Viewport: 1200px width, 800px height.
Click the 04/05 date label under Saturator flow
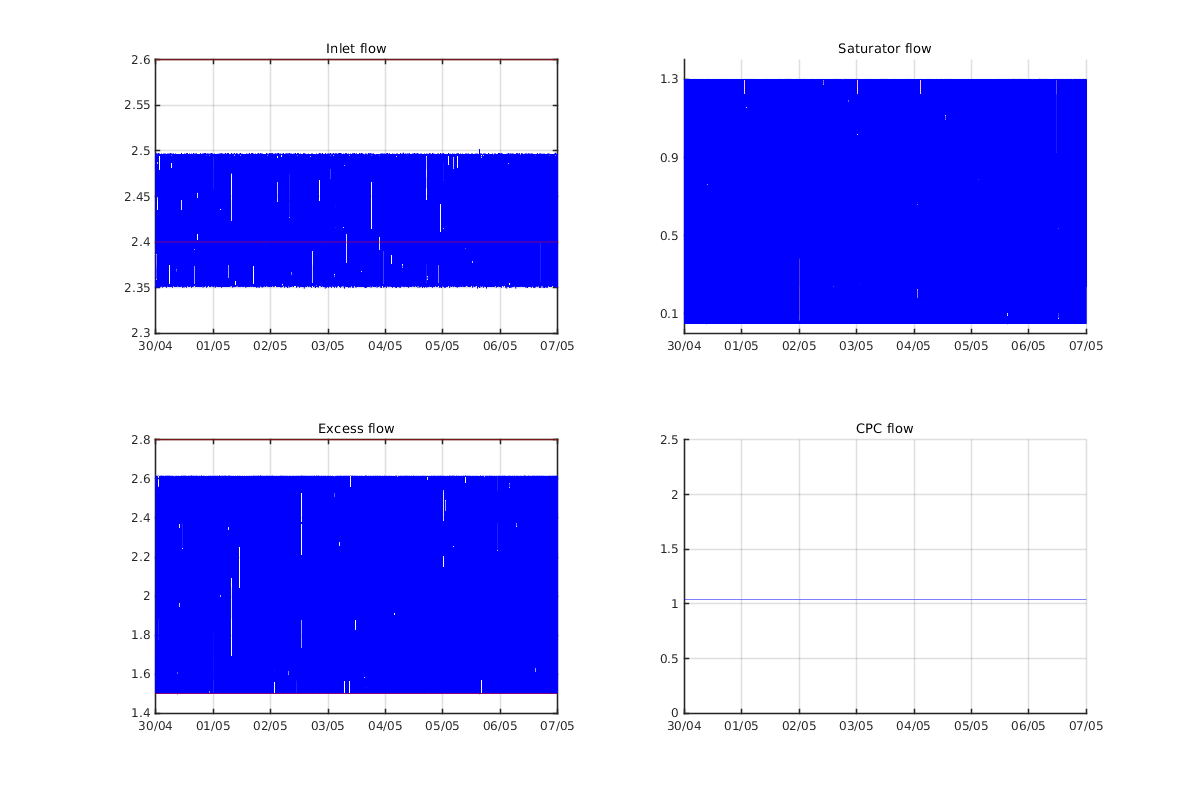point(914,346)
